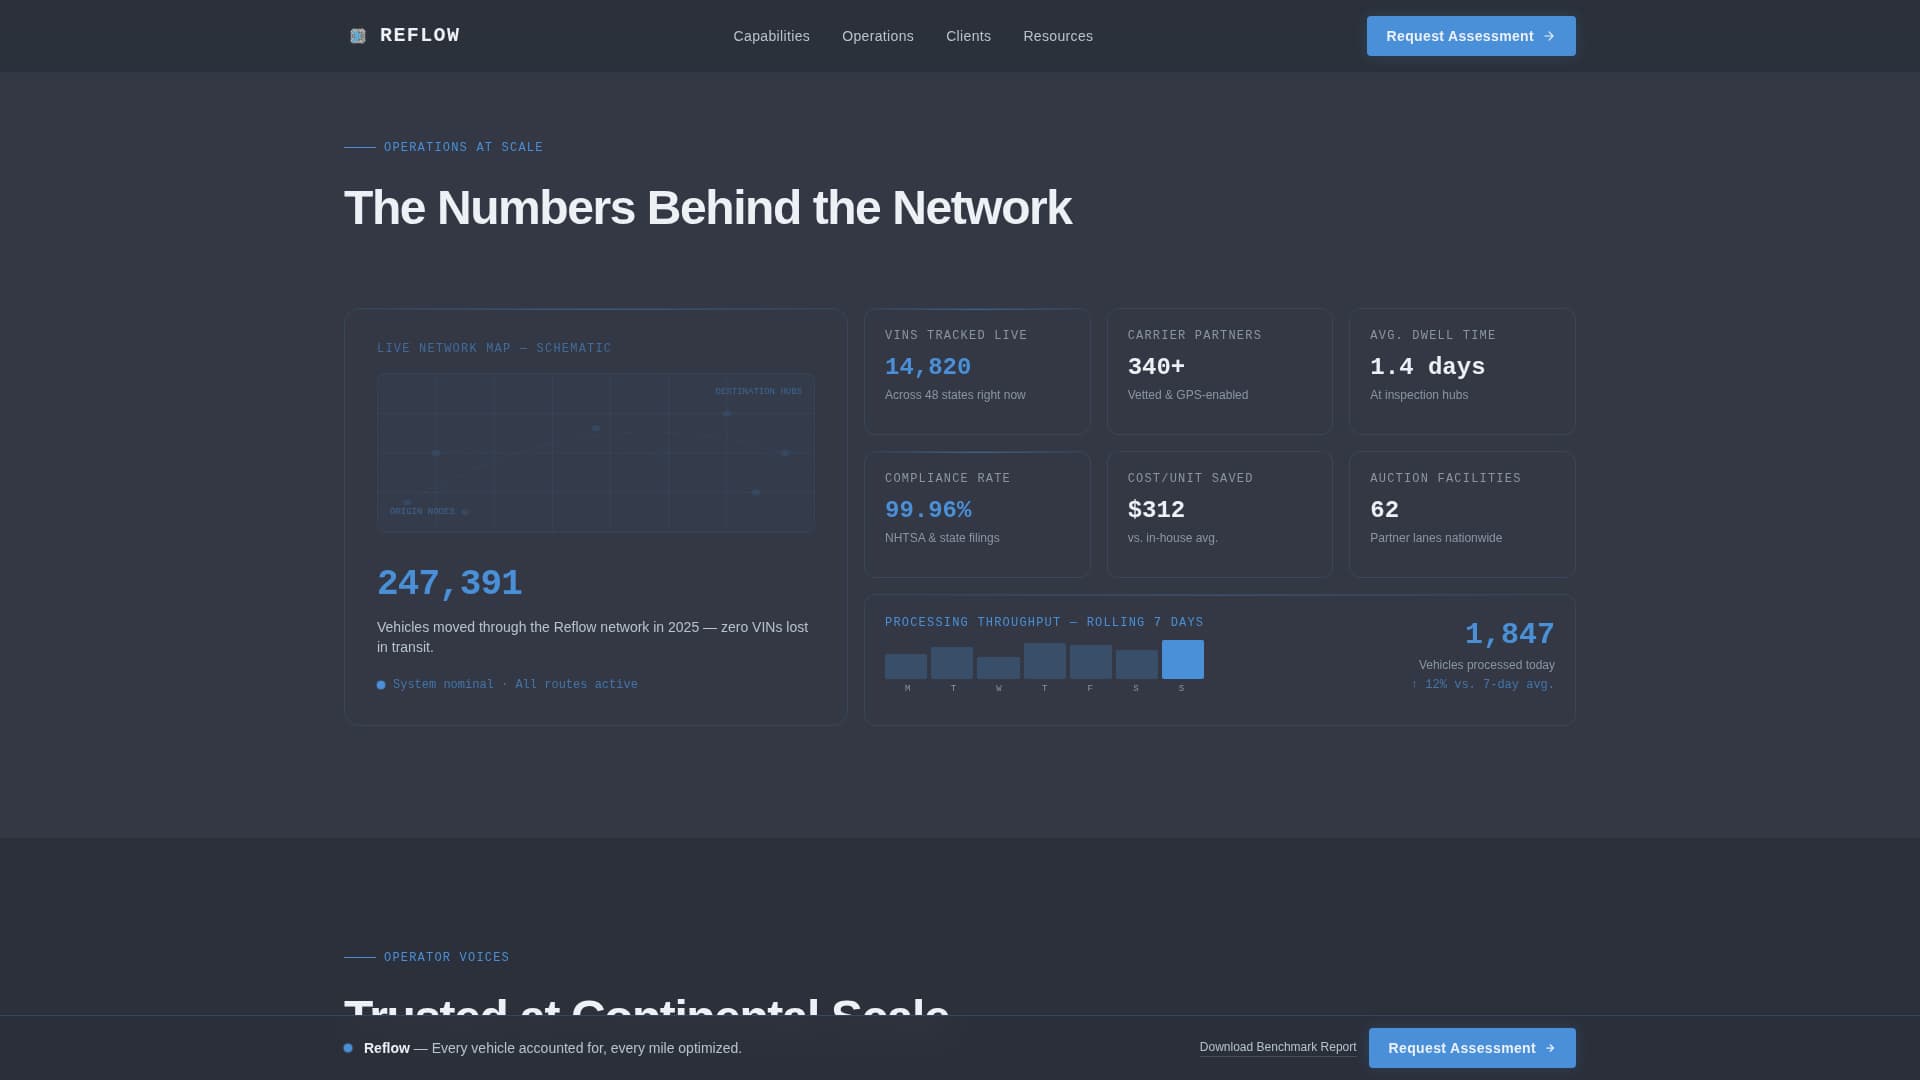The width and height of the screenshot is (1920, 1080).
Task: Open the Download Benchmark Report link
Action: coord(1277,1047)
